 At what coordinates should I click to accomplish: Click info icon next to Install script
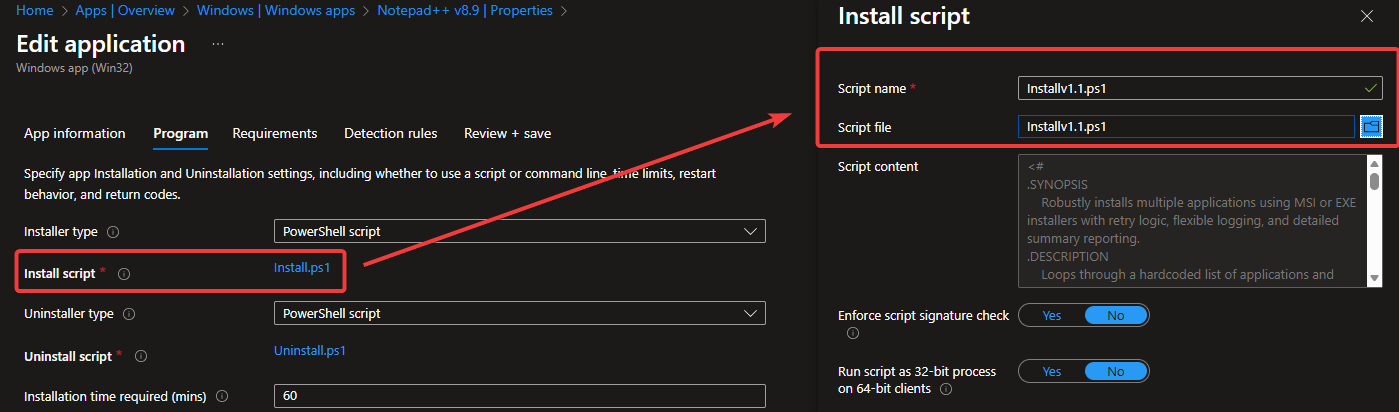click(x=124, y=274)
